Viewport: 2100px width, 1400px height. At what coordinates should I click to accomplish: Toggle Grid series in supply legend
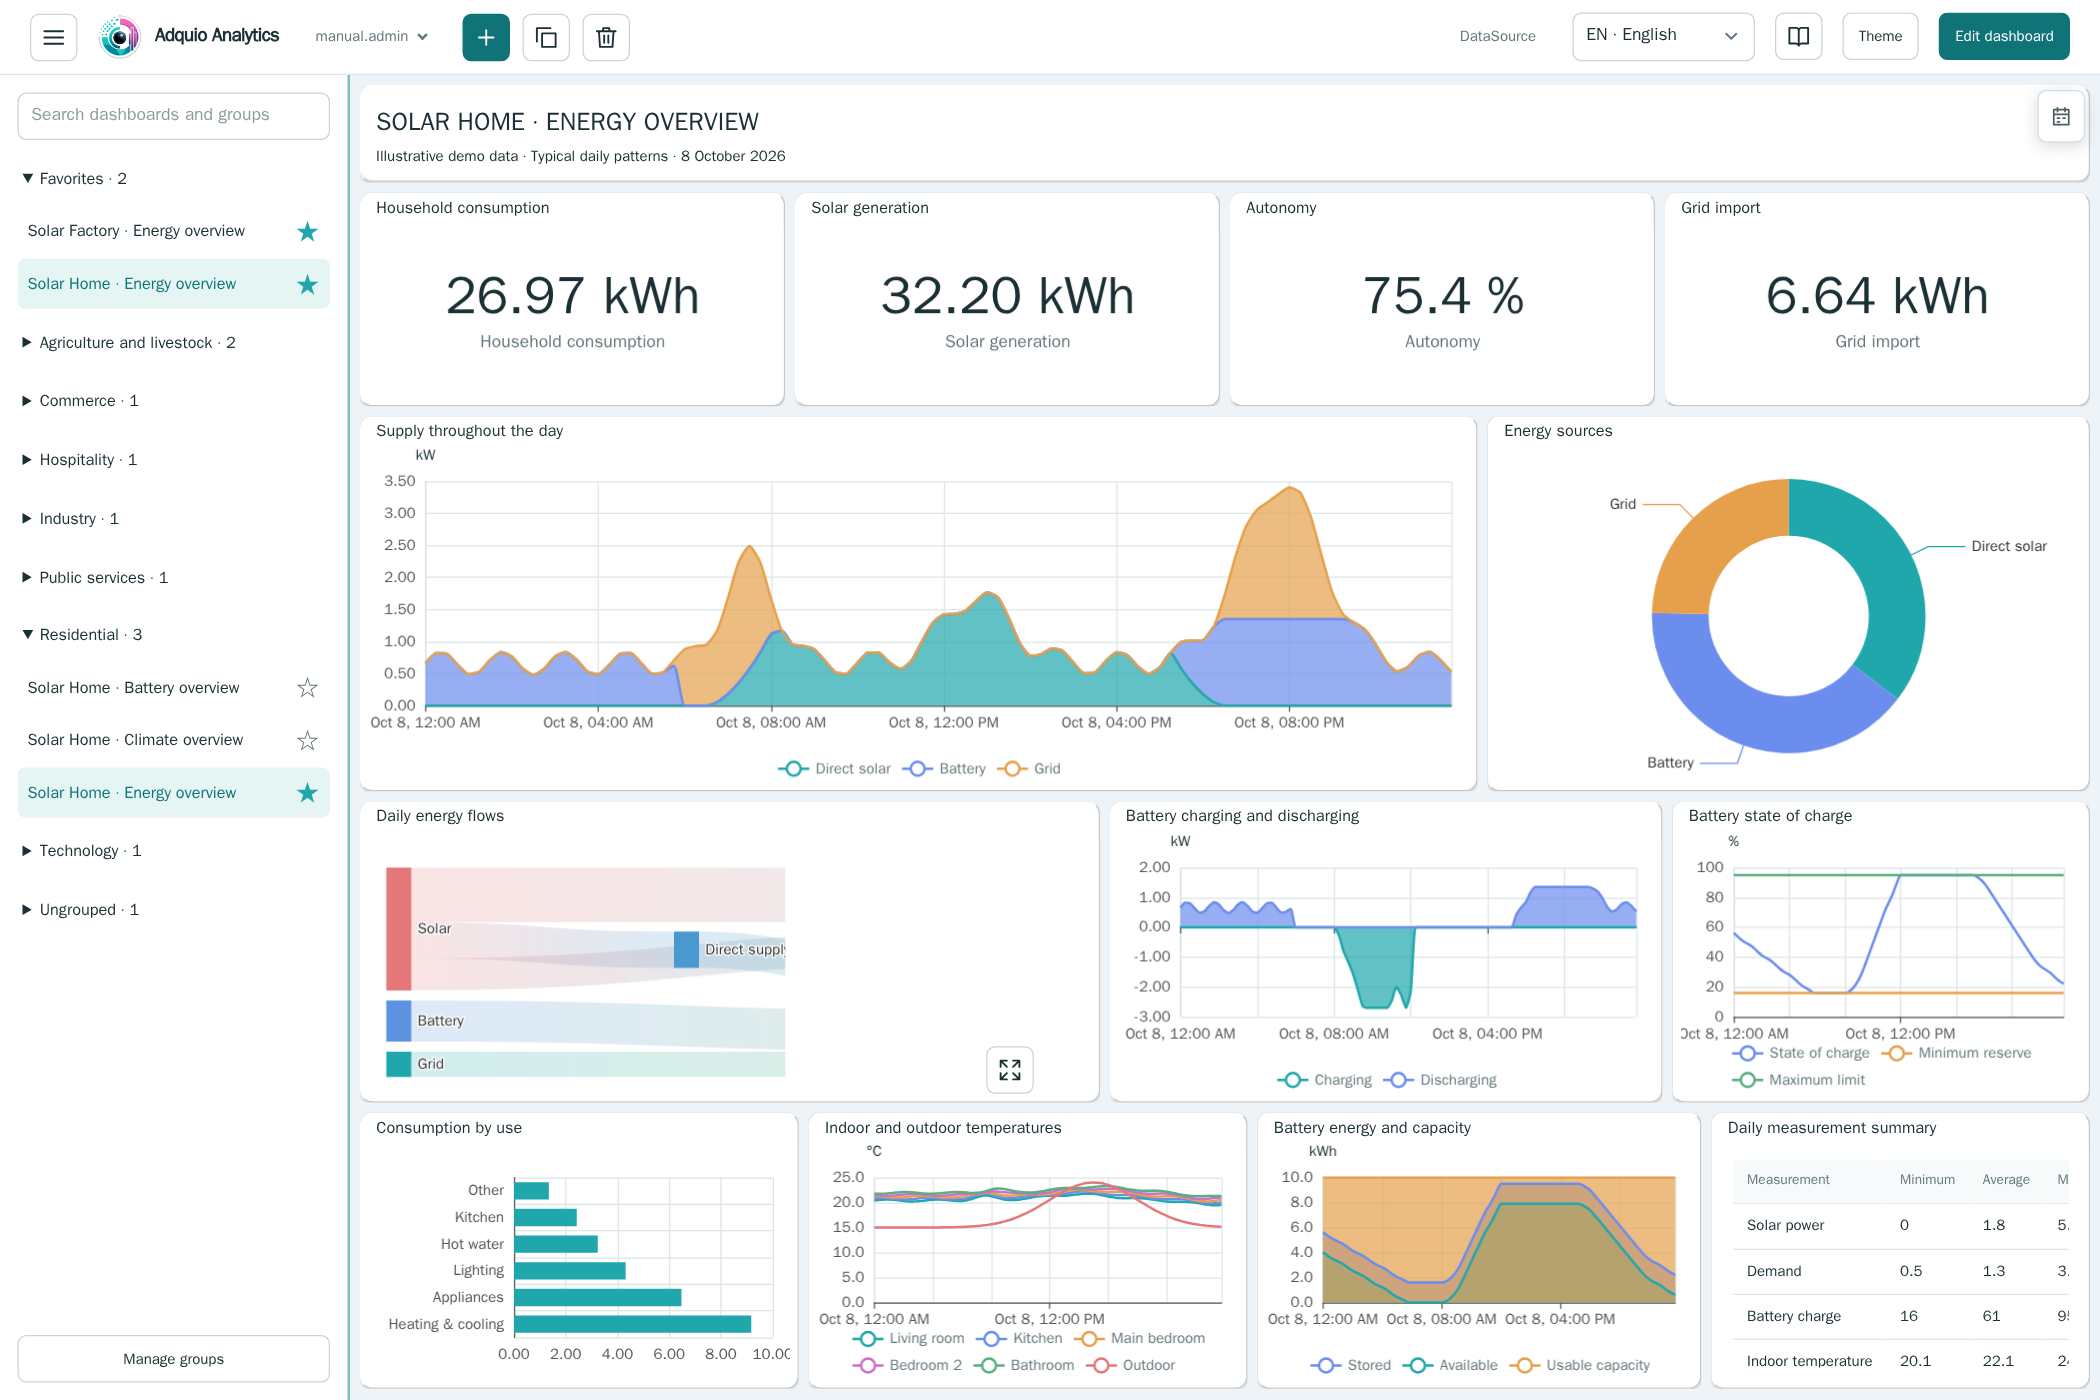(1029, 768)
